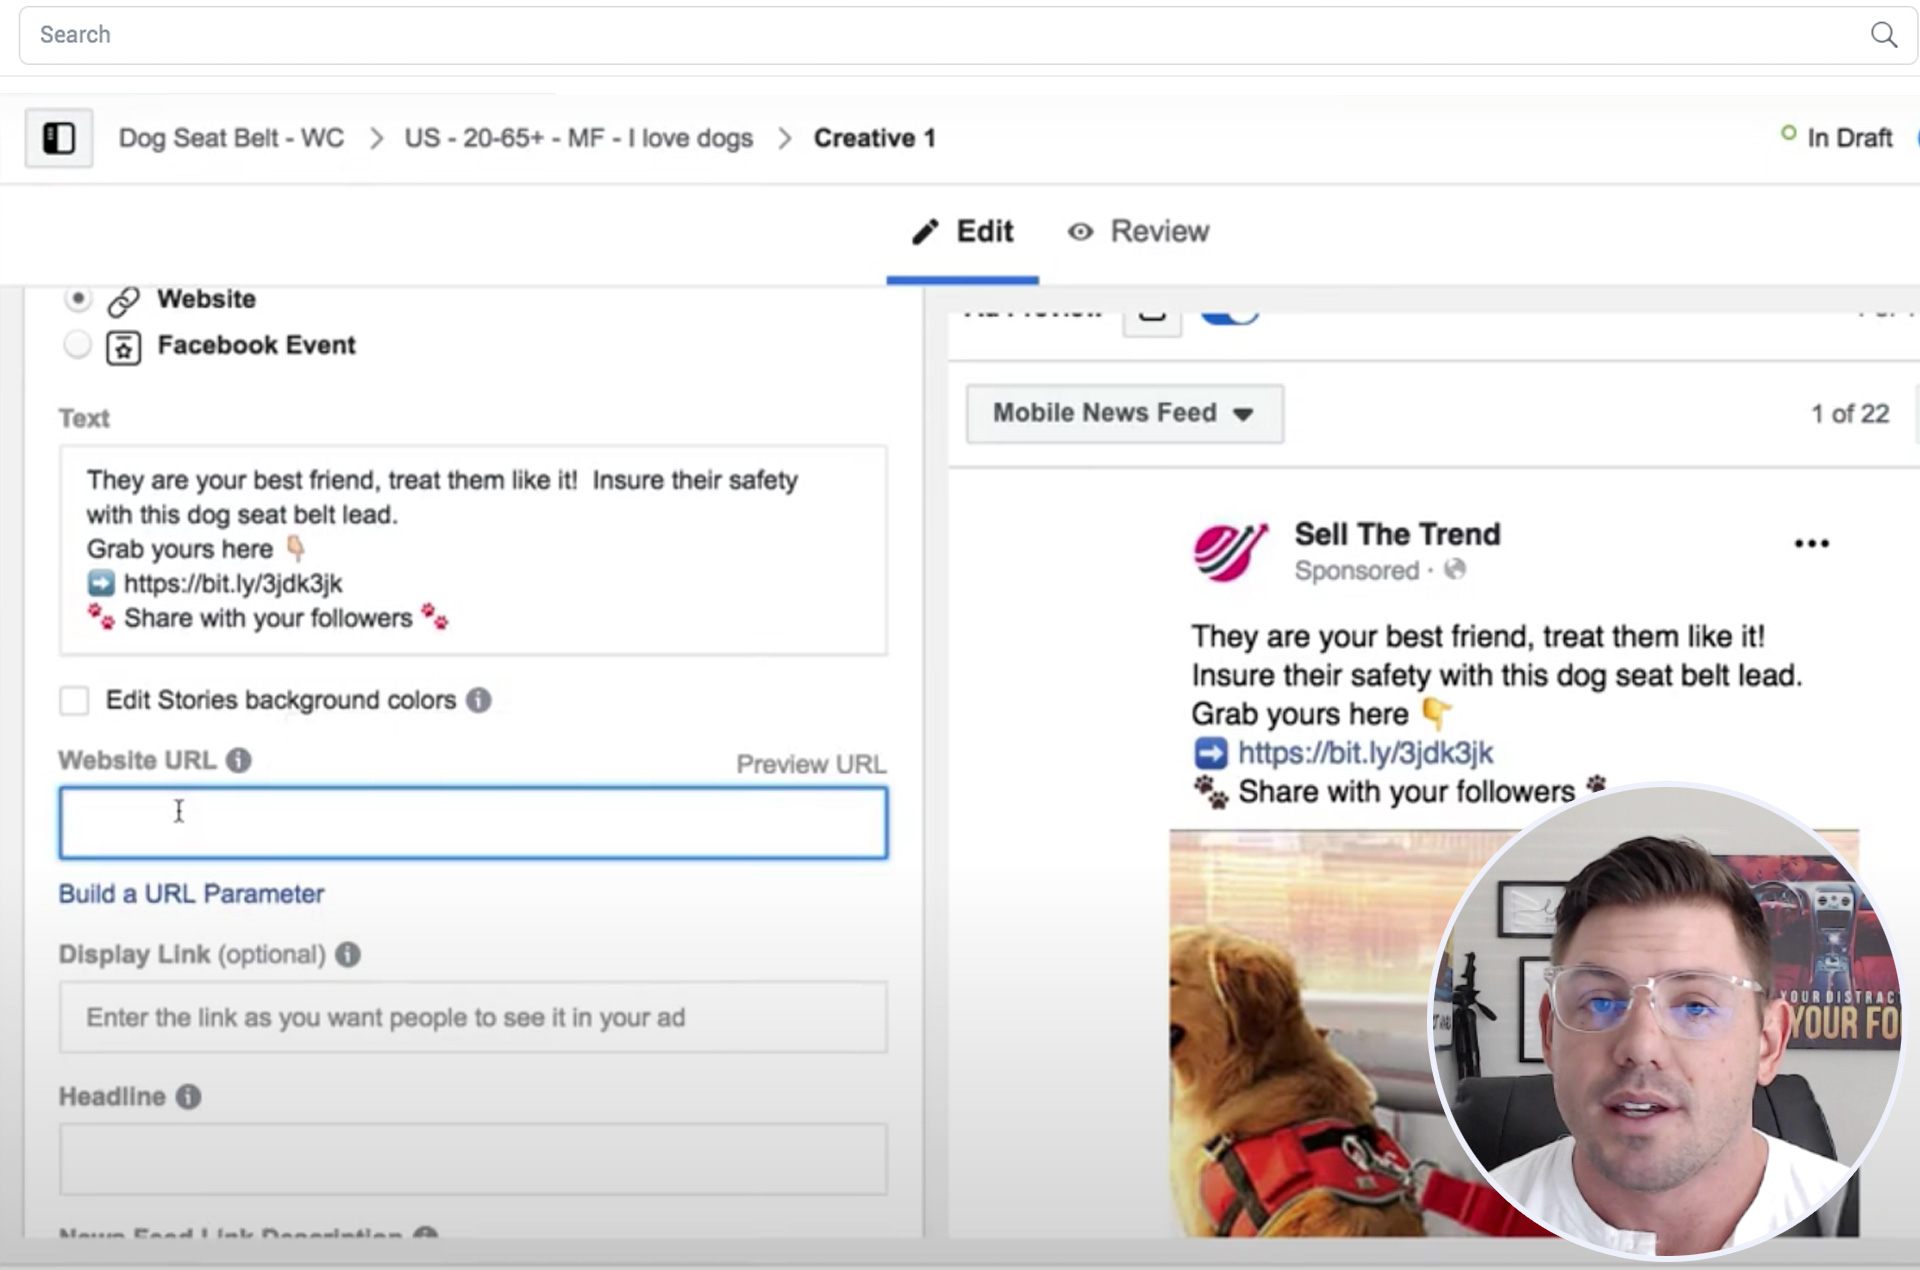Click the Preview URL link
1920x1270 pixels.
[x=812, y=763]
